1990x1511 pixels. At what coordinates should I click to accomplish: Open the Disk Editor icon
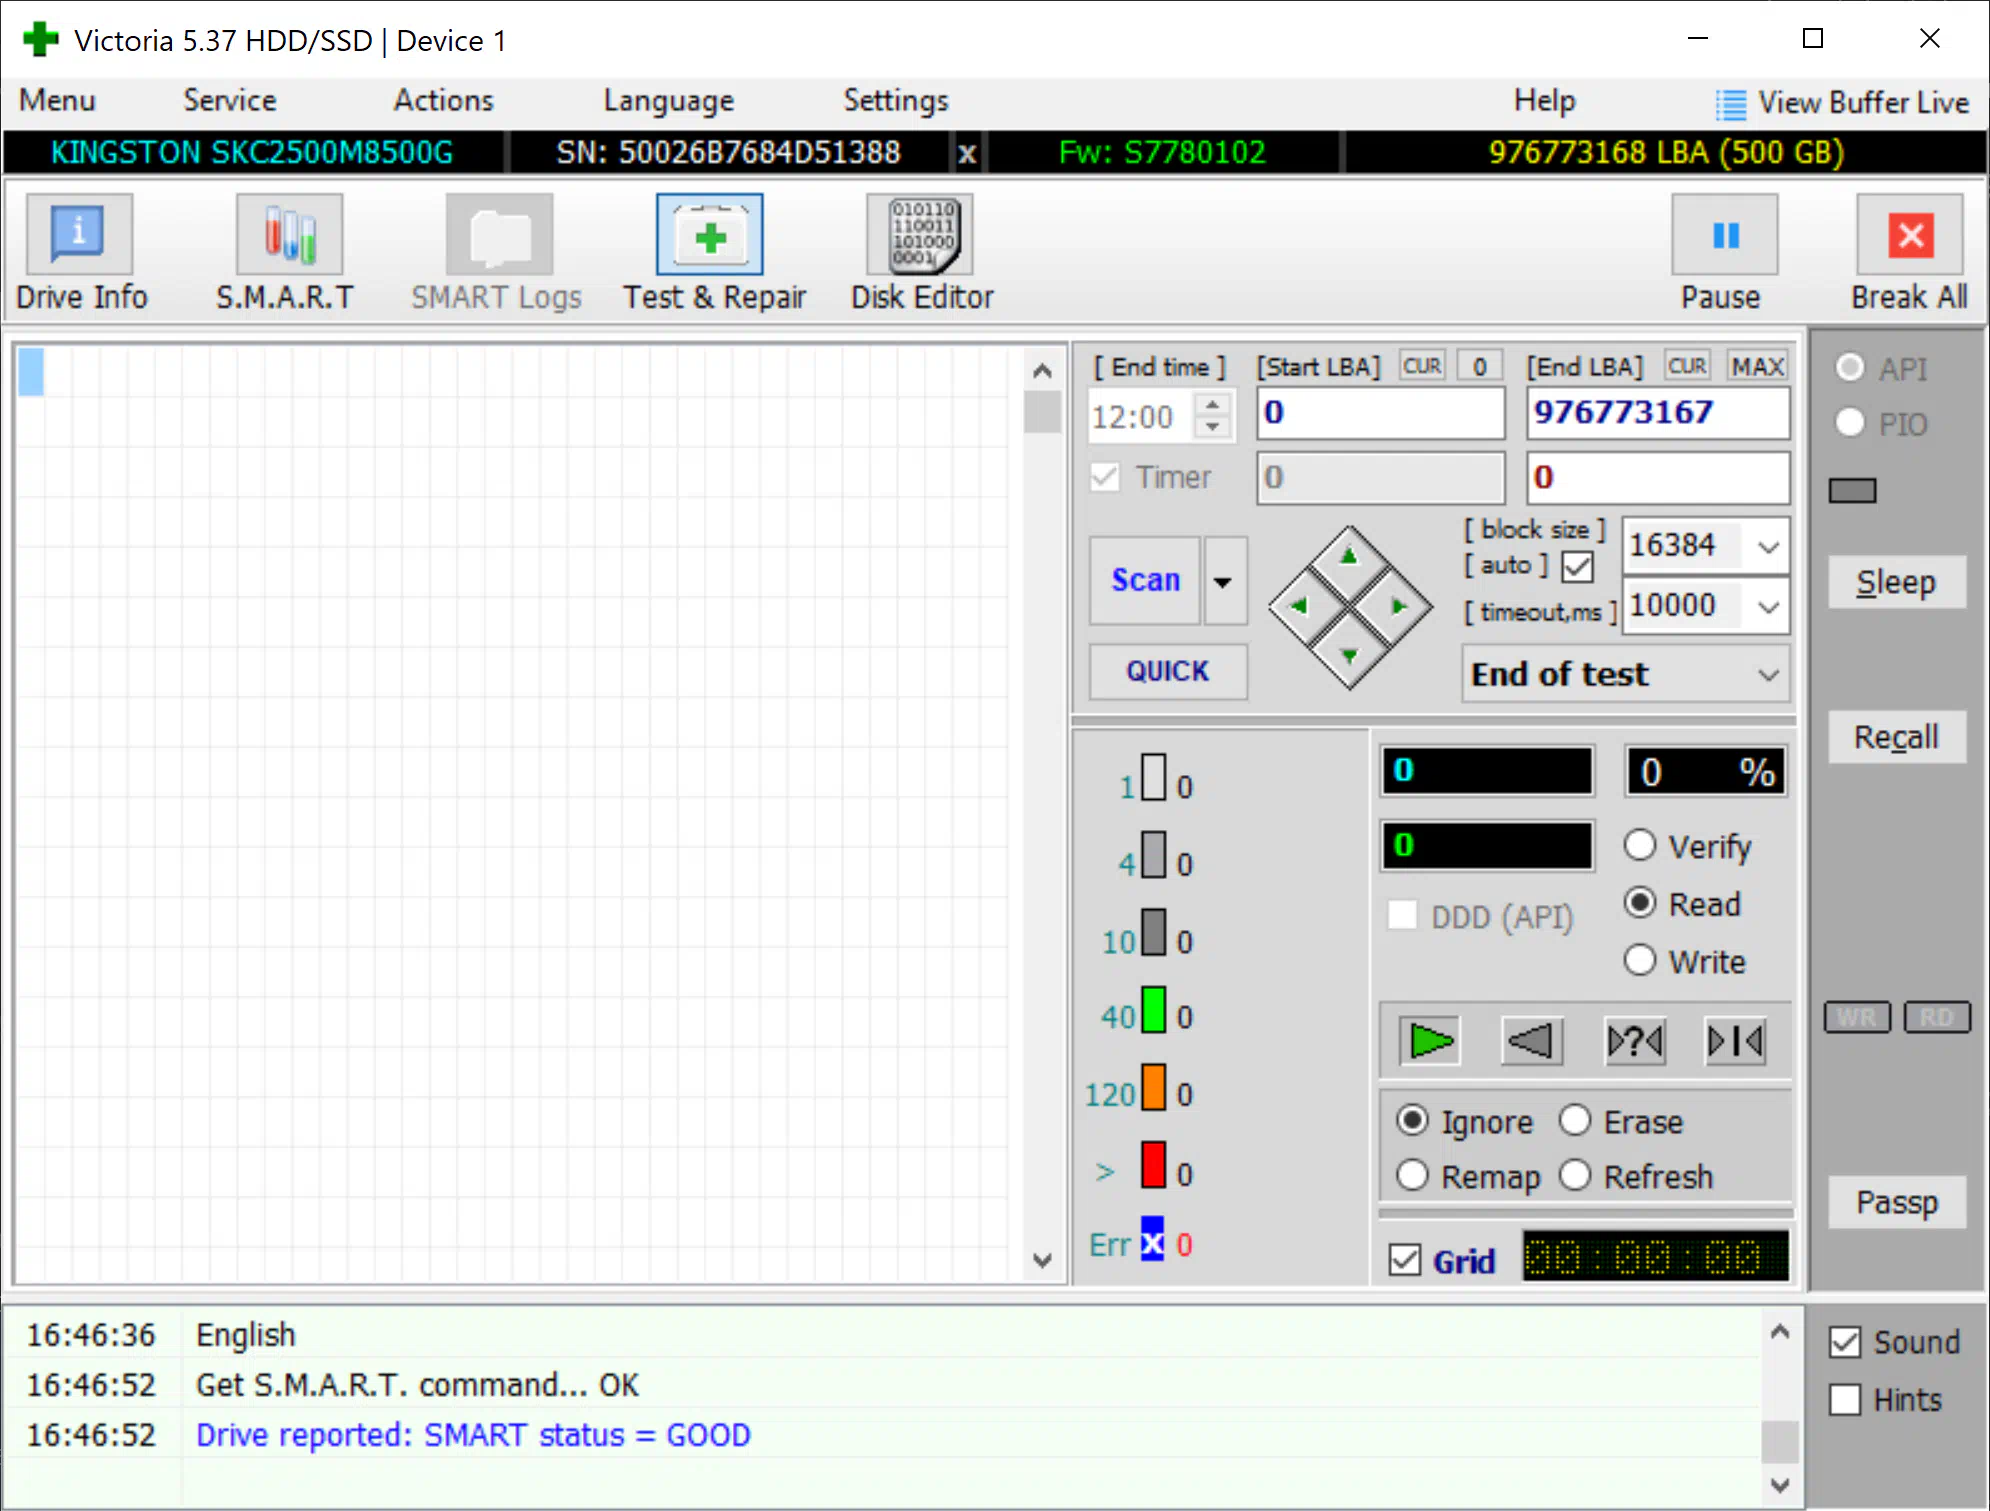[x=919, y=234]
